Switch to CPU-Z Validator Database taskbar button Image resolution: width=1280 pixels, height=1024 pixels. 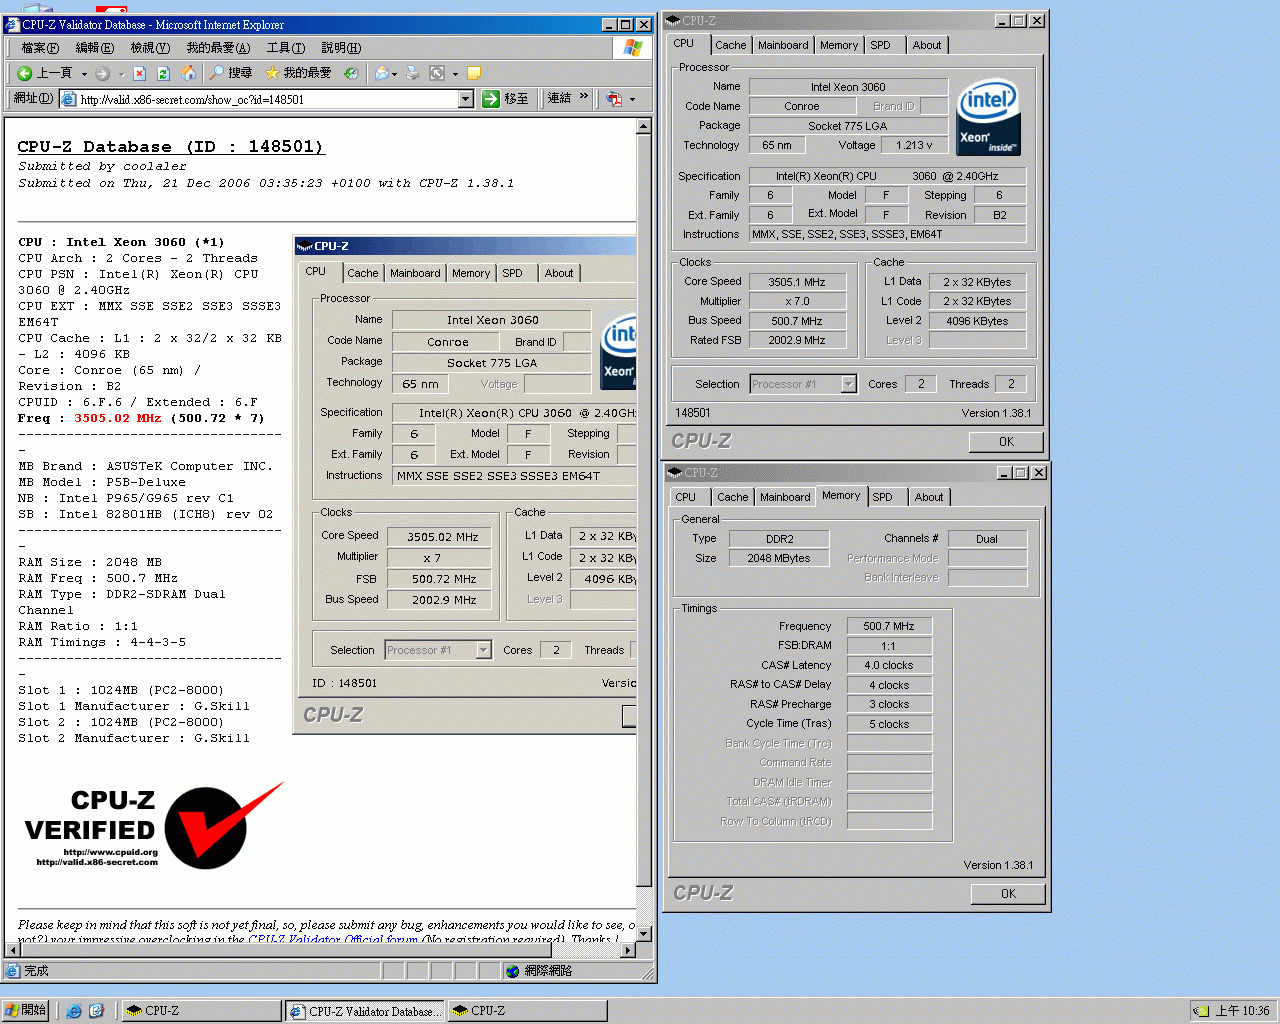[365, 1011]
